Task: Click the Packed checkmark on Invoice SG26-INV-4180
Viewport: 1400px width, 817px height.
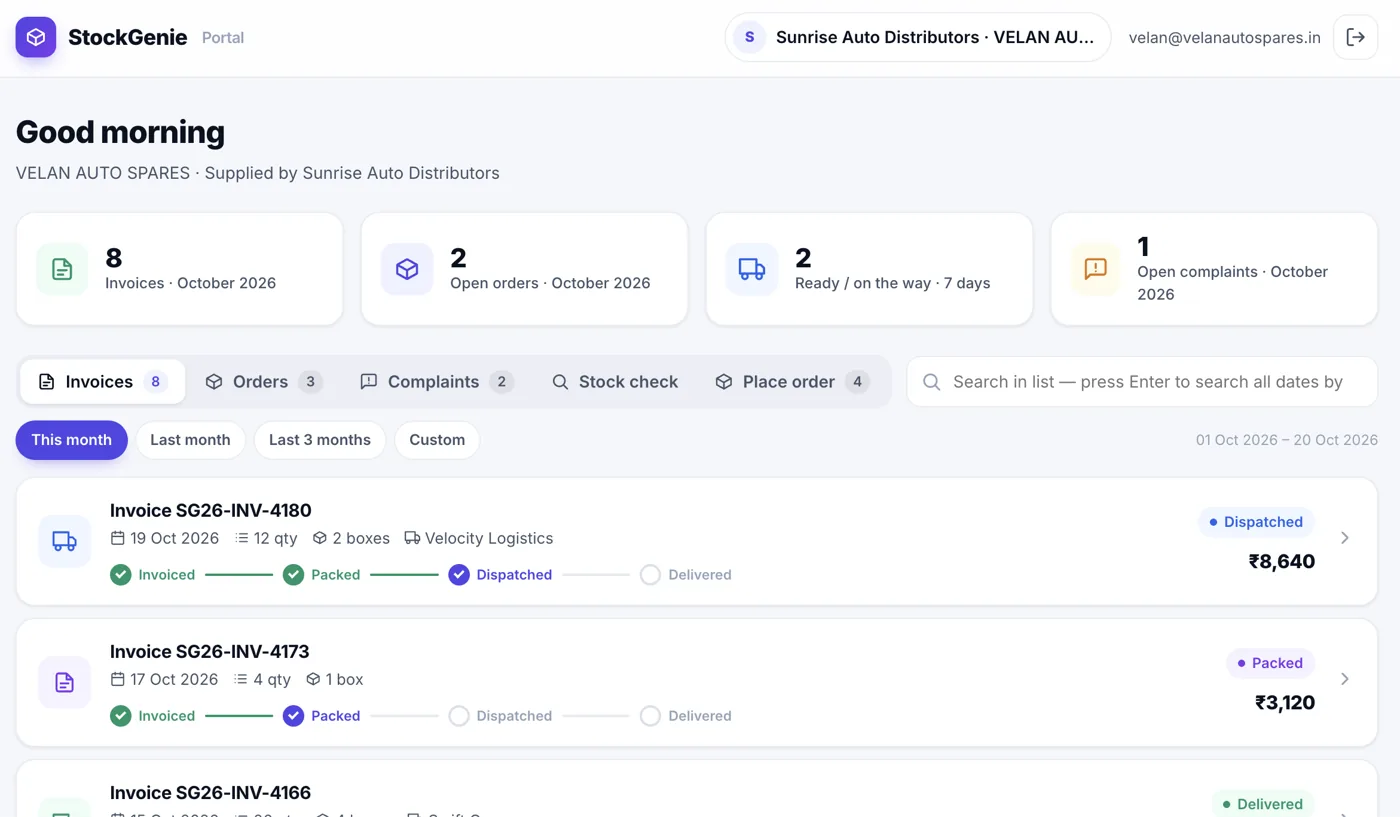Action: point(293,575)
